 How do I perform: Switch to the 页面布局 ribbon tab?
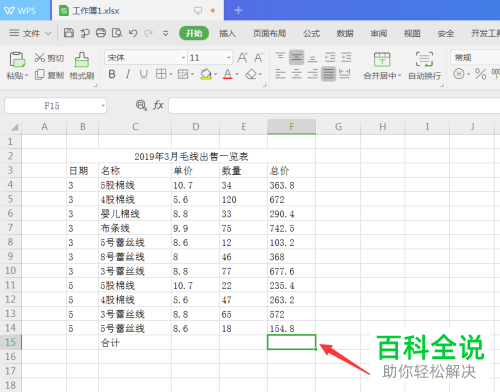[x=269, y=33]
